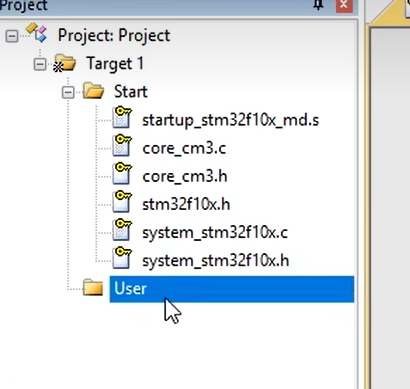Select file system_stm32f10x.c

point(215,233)
